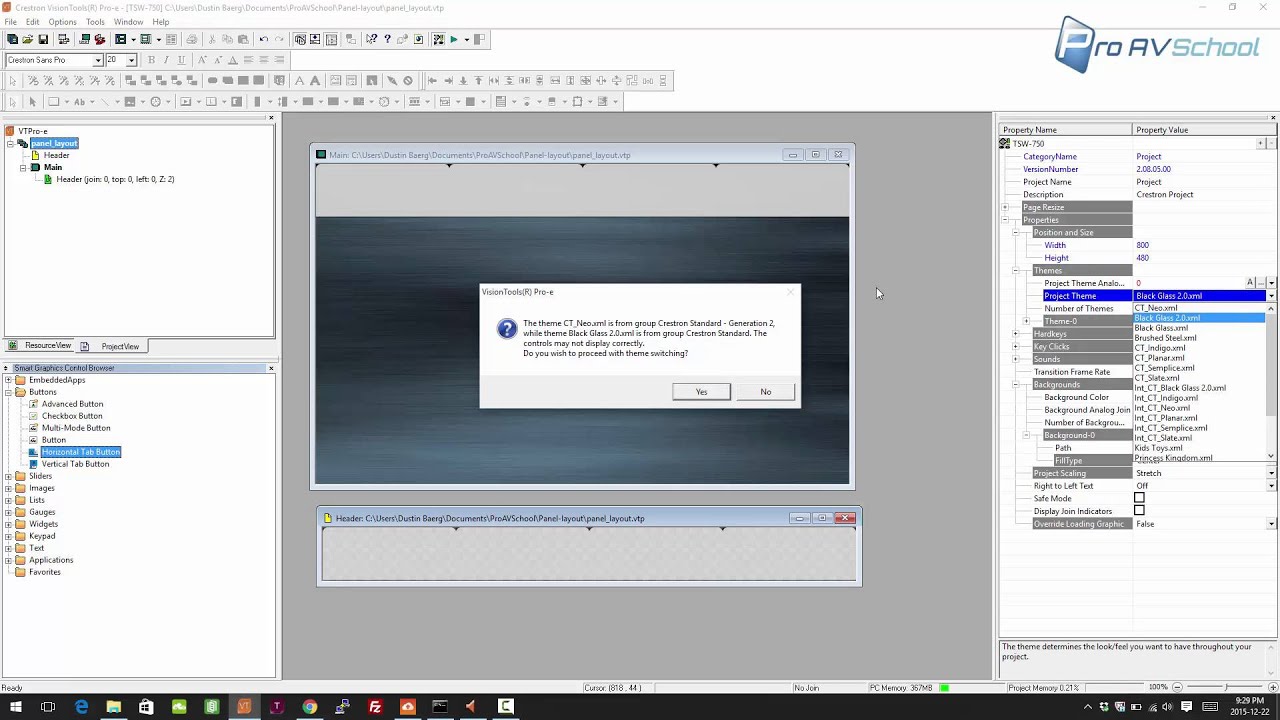Expand the Gauges folder in control browser

pyautogui.click(x=8, y=512)
